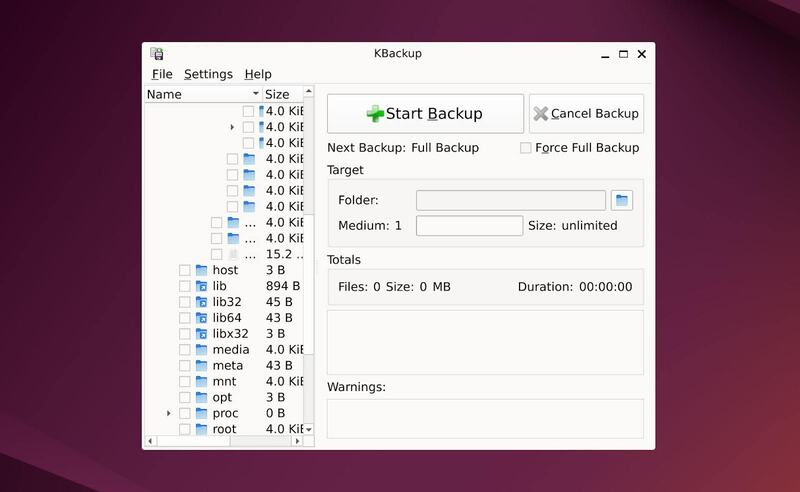Click the horizontal scrollbar left arrow

coord(150,441)
